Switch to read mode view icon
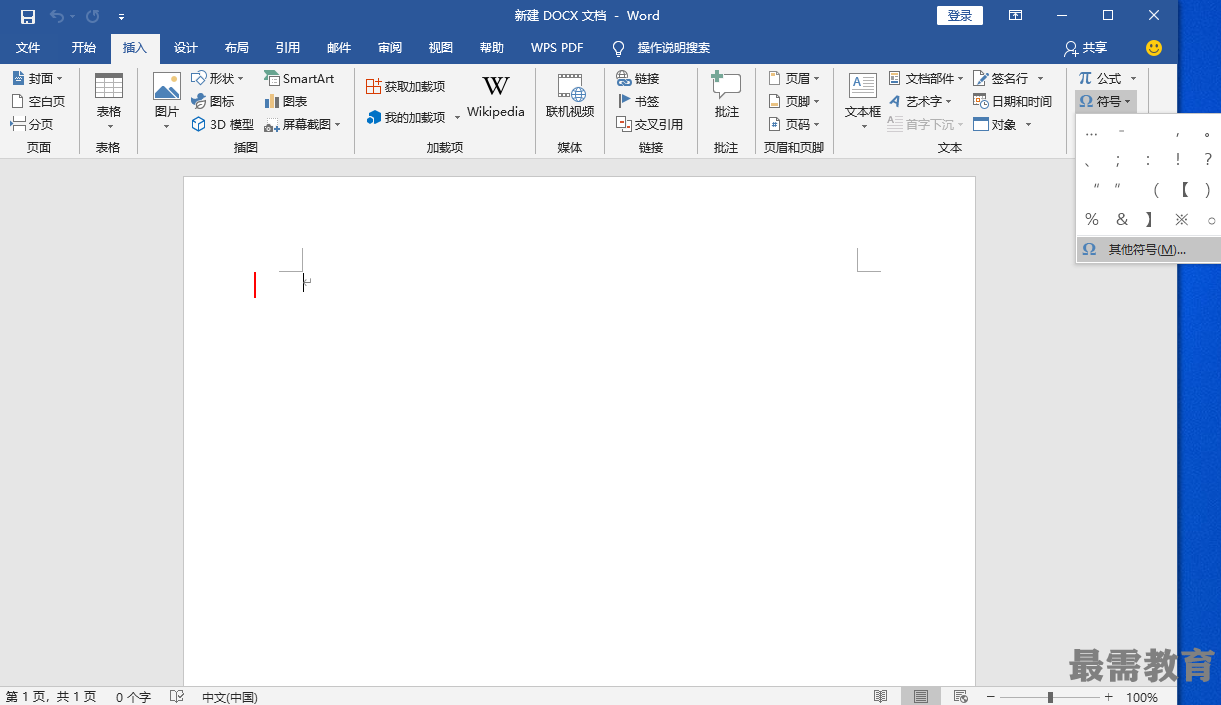The image size is (1221, 705). (881, 696)
